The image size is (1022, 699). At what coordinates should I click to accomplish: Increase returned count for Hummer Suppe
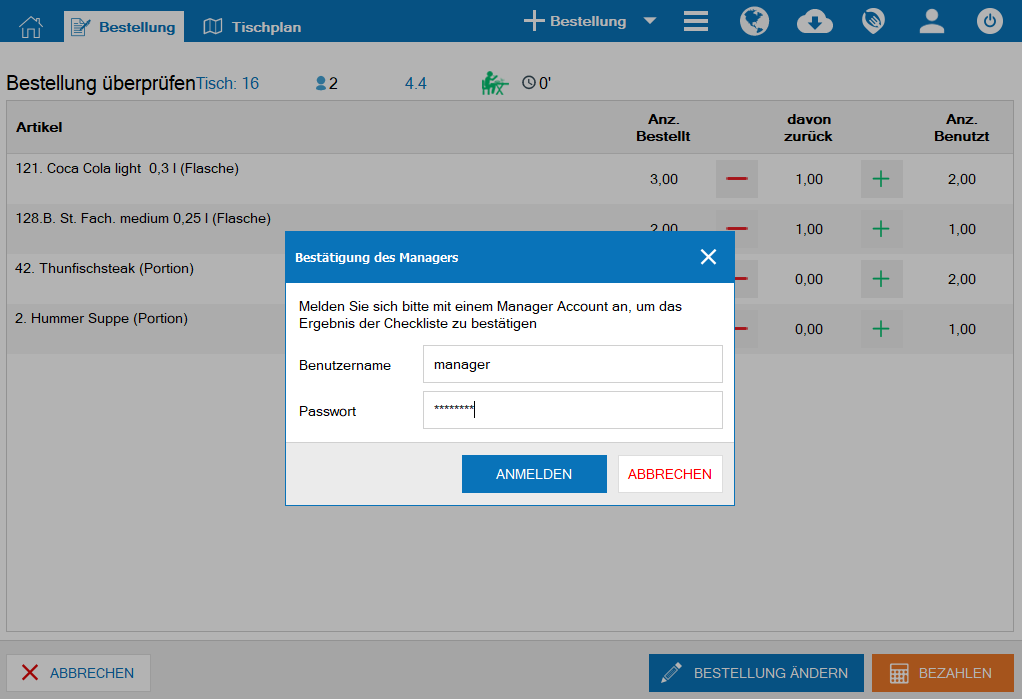click(881, 329)
